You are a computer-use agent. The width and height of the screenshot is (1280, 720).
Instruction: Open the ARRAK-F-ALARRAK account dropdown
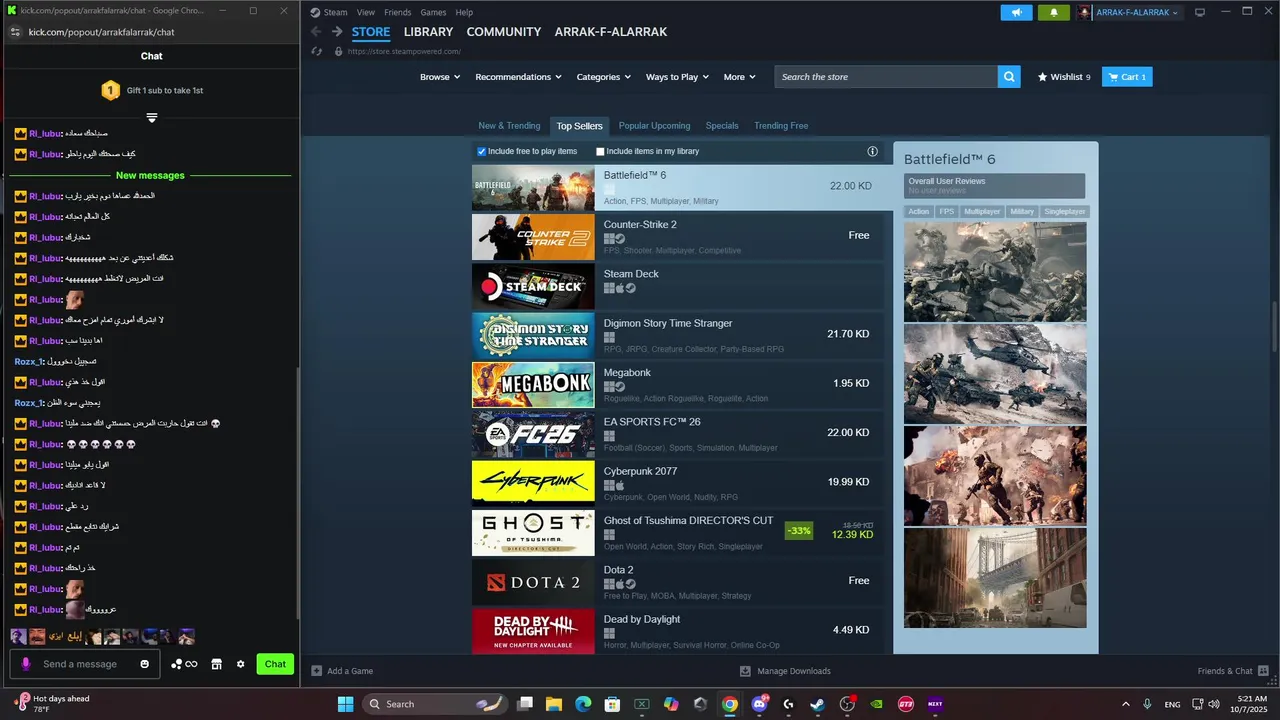click(1136, 13)
